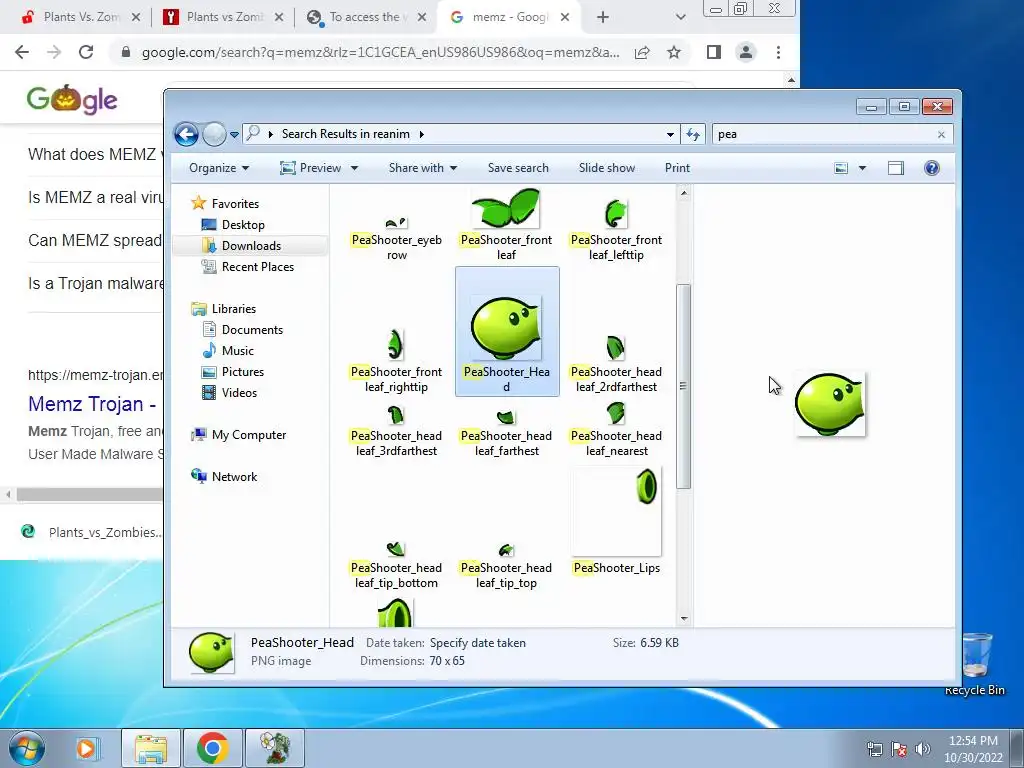Bookmark this page with star icon
The height and width of the screenshot is (768, 1024).
tap(674, 52)
